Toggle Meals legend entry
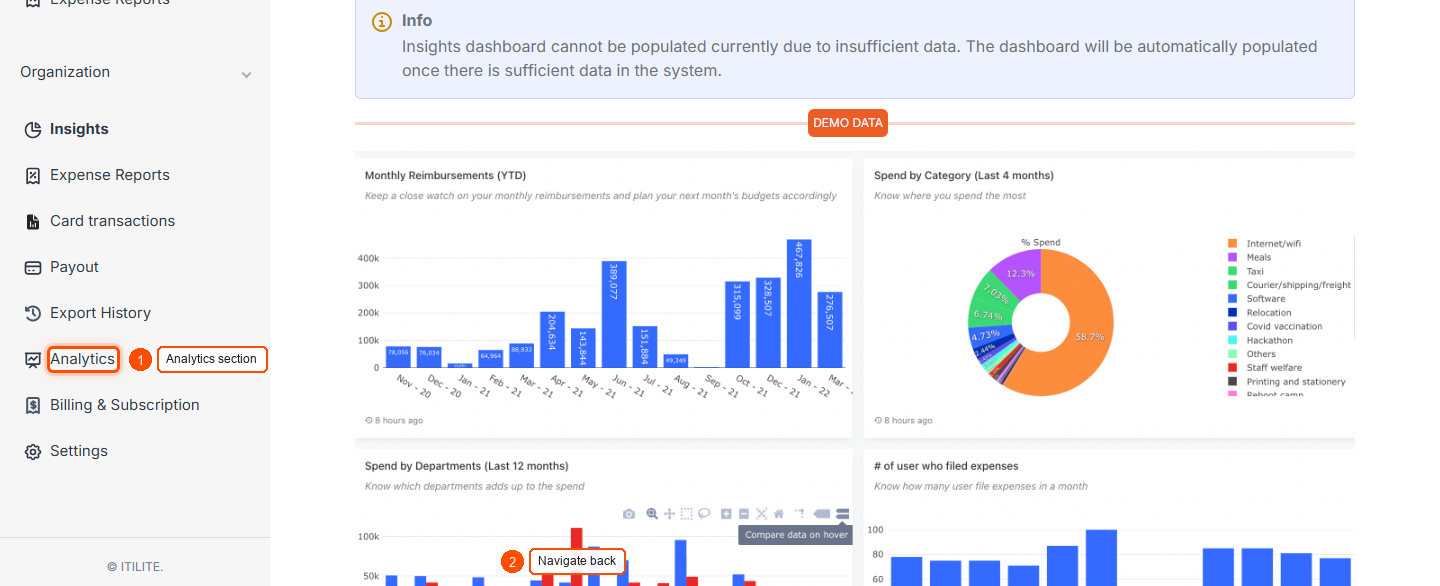 [x=1249, y=257]
